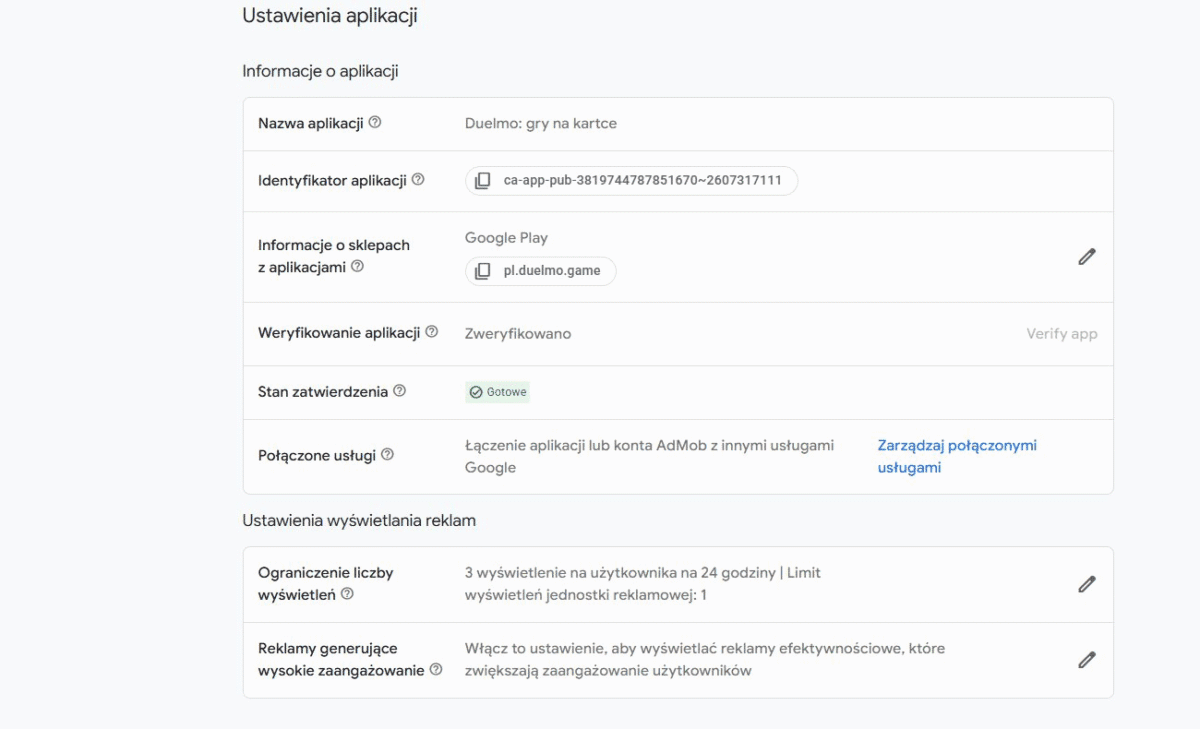Screen dimensions: 1200x729
Task: Click the Połączone usługi row label
Action: tap(317, 455)
